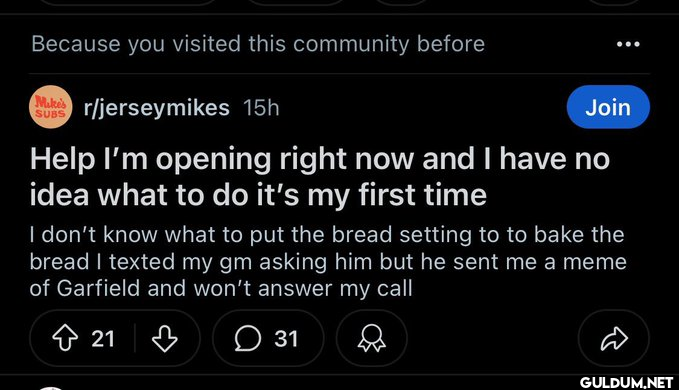Screen dimensions: 679x390
Task: Tap the Garfield meme sentence in post text
Action: click(328, 275)
